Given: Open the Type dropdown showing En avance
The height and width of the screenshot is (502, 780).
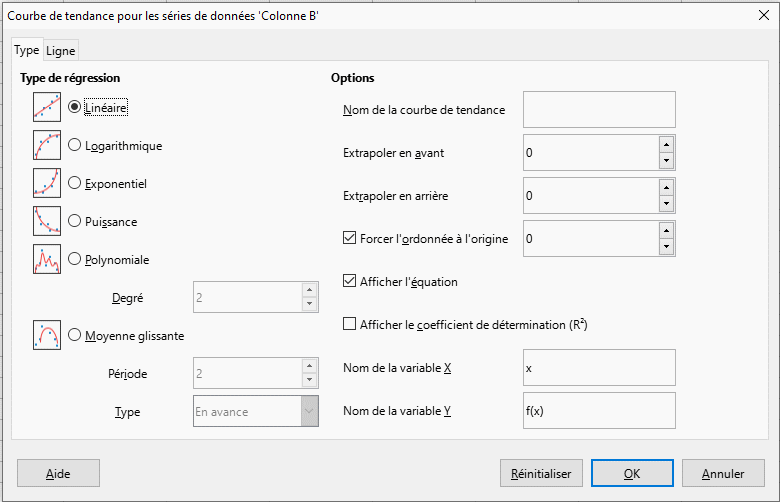Looking at the screenshot, I should [308, 411].
